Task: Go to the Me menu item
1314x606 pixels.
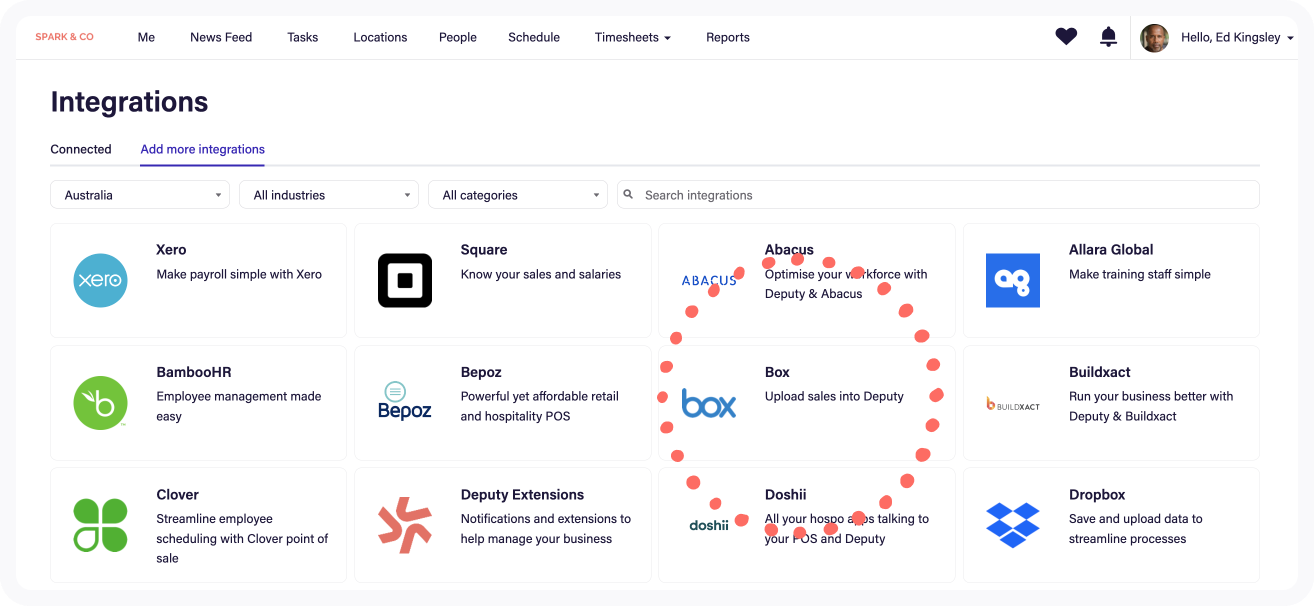Action: click(146, 38)
